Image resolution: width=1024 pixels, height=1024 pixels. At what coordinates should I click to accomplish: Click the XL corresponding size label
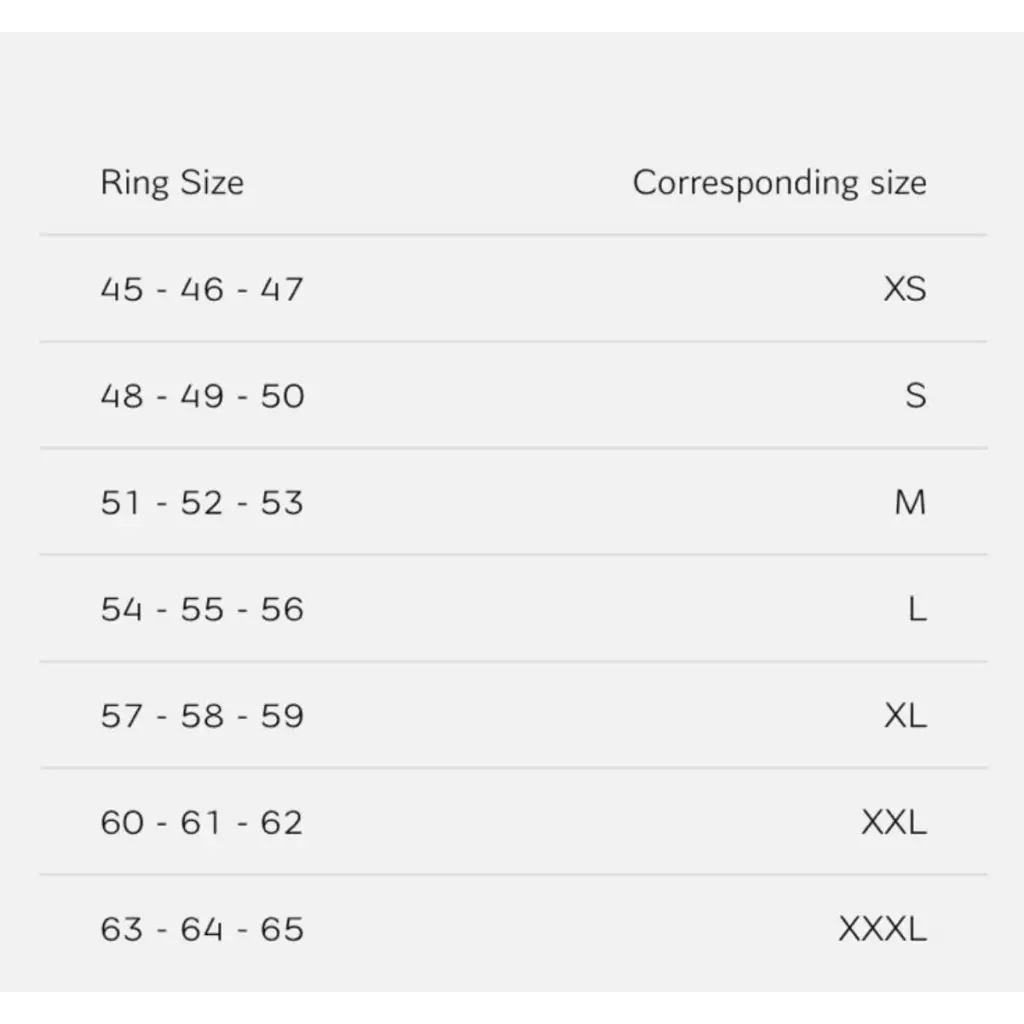[905, 716]
